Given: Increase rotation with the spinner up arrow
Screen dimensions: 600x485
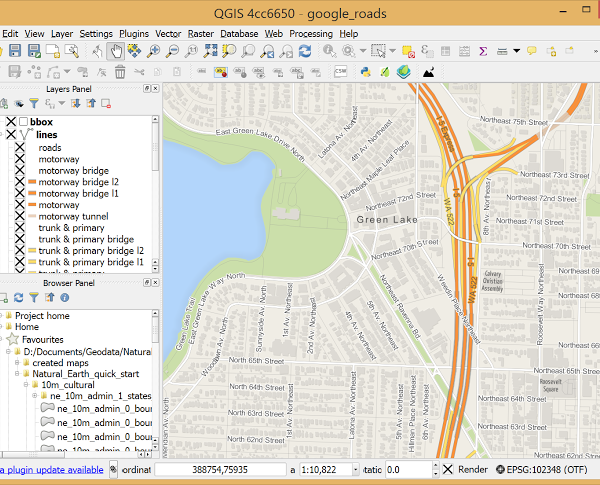Looking at the screenshot, I should click(435, 465).
